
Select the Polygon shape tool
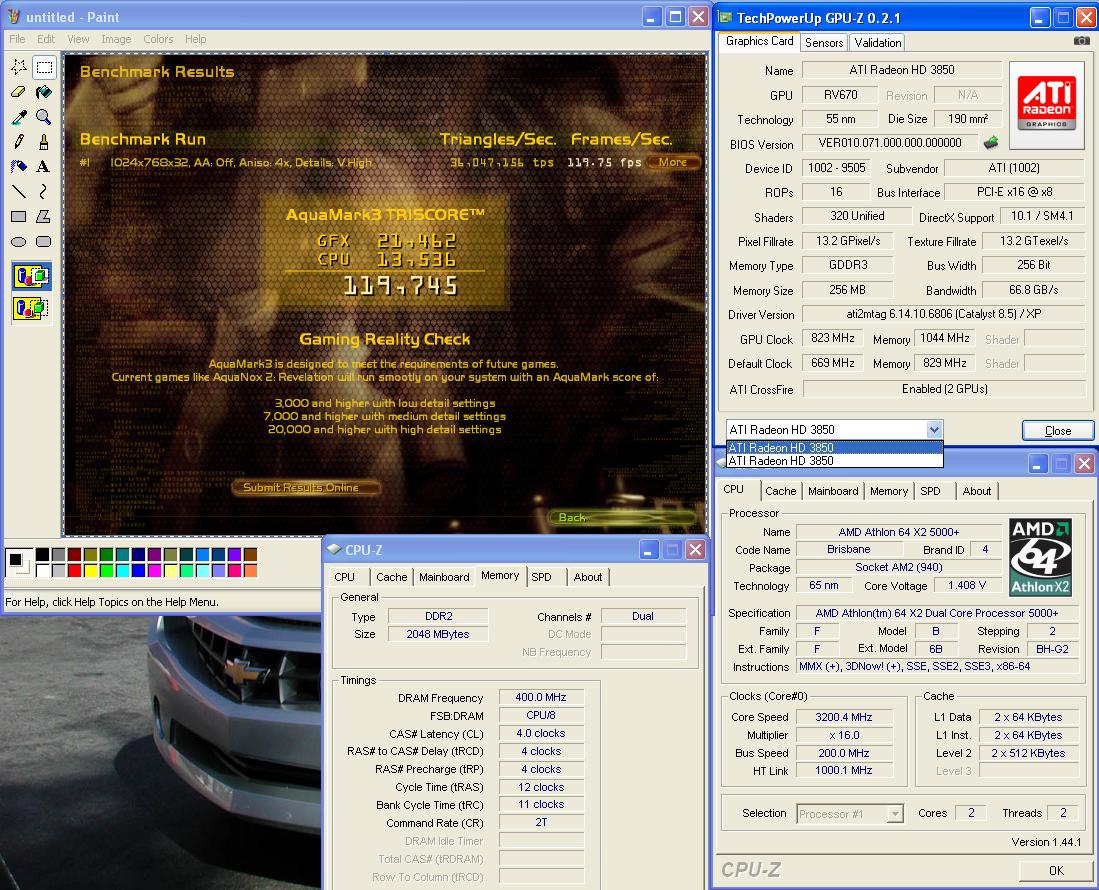click(43, 217)
